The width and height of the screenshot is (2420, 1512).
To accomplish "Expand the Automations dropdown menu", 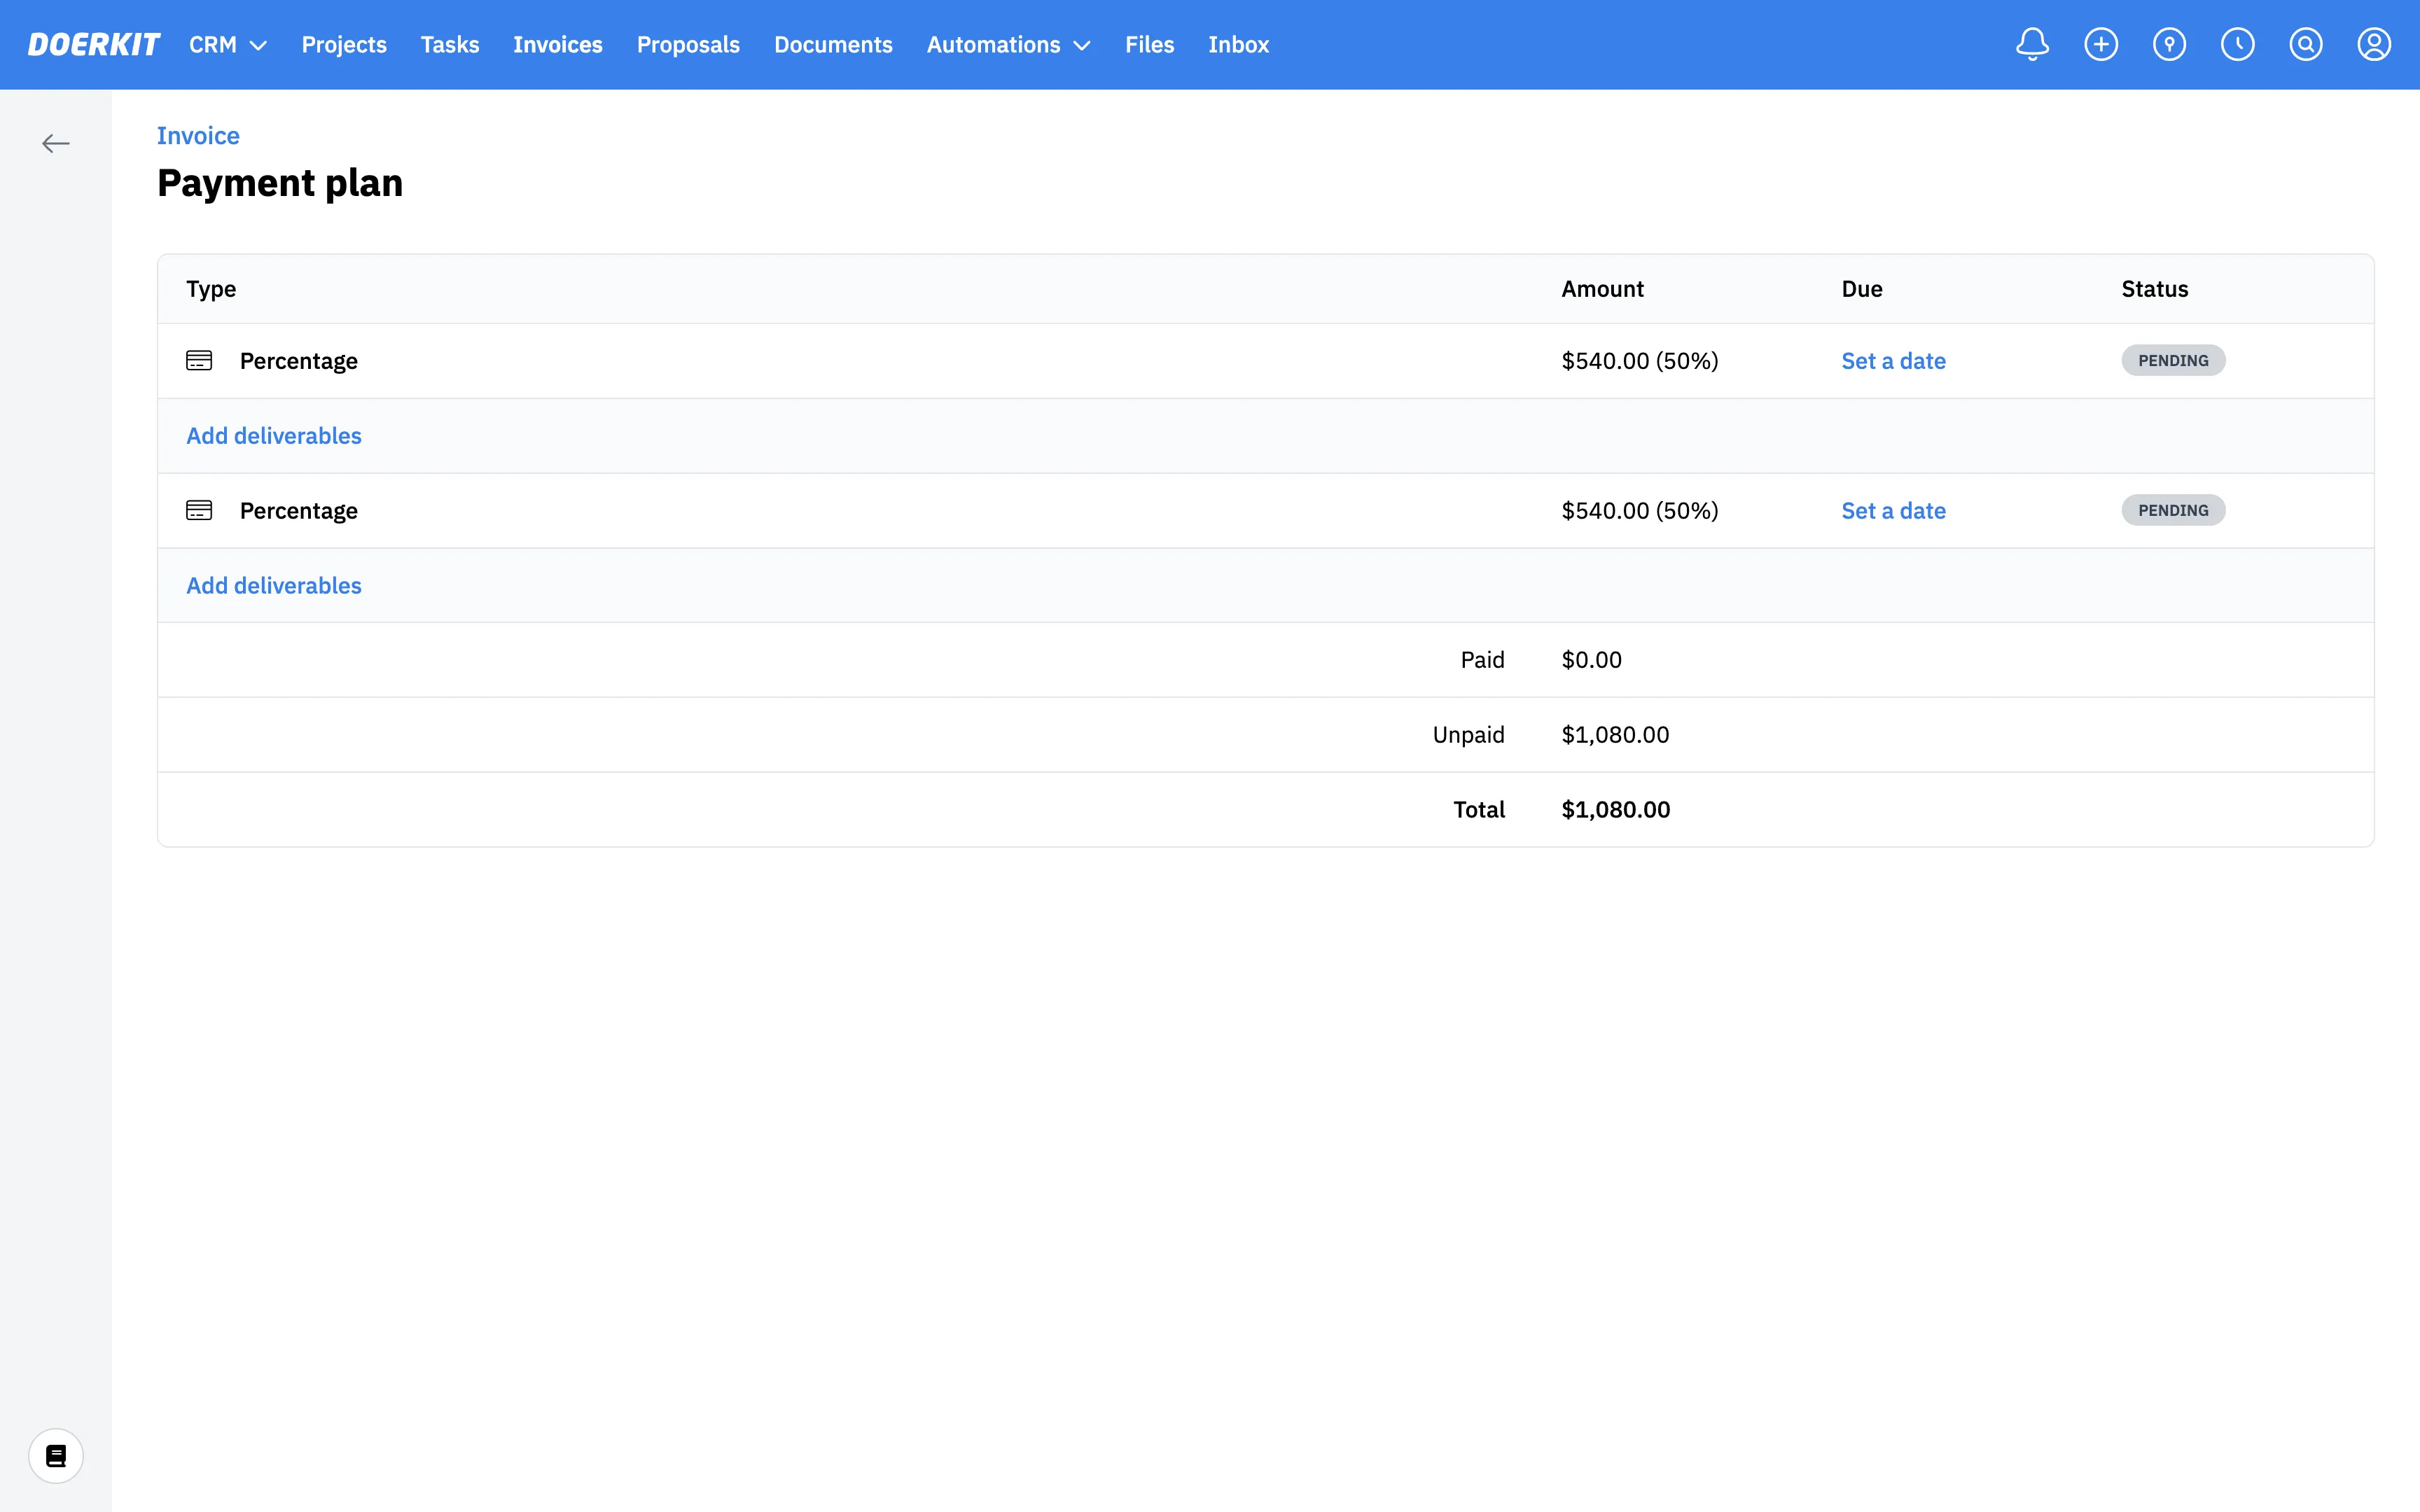I will (1008, 45).
